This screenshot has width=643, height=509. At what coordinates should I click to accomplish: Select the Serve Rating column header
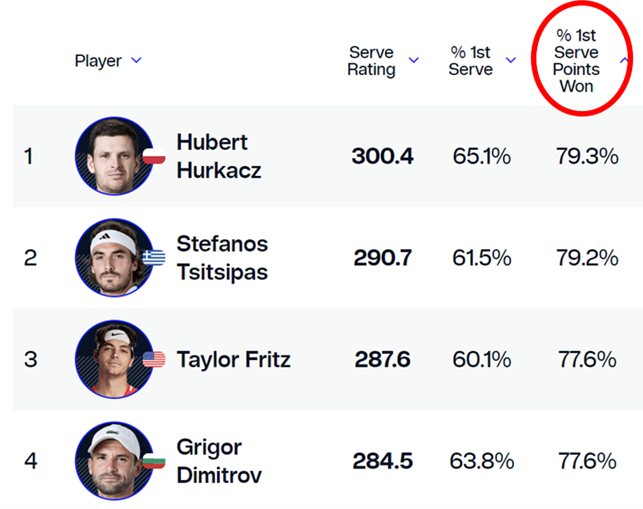coord(372,61)
